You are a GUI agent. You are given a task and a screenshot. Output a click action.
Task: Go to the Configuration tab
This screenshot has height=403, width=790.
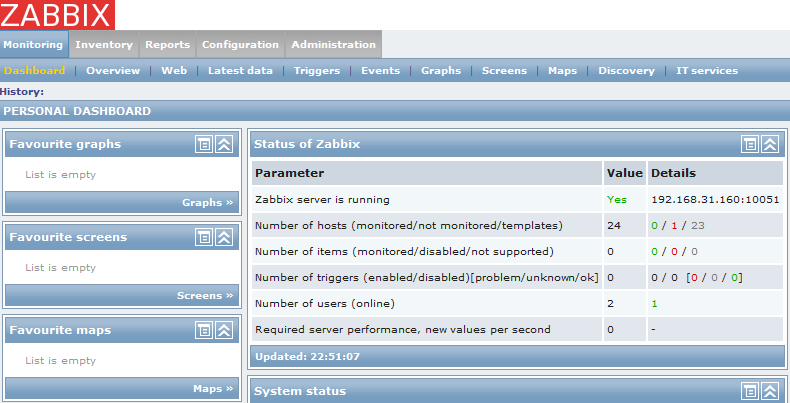pos(240,44)
